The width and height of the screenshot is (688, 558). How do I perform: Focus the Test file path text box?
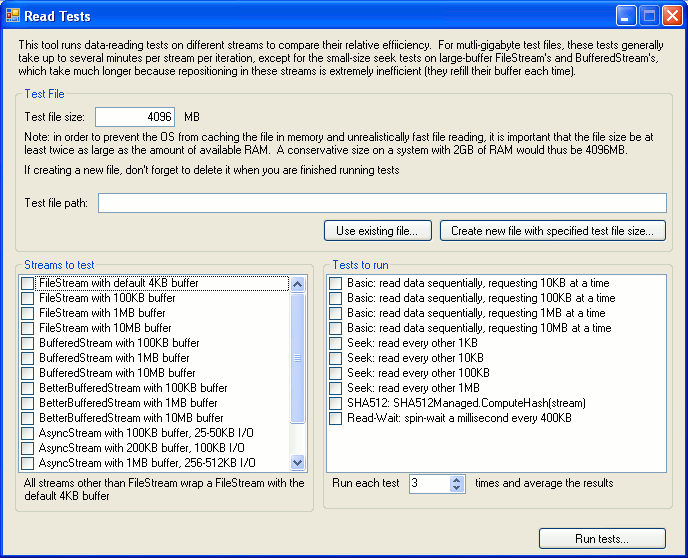[x=381, y=203]
